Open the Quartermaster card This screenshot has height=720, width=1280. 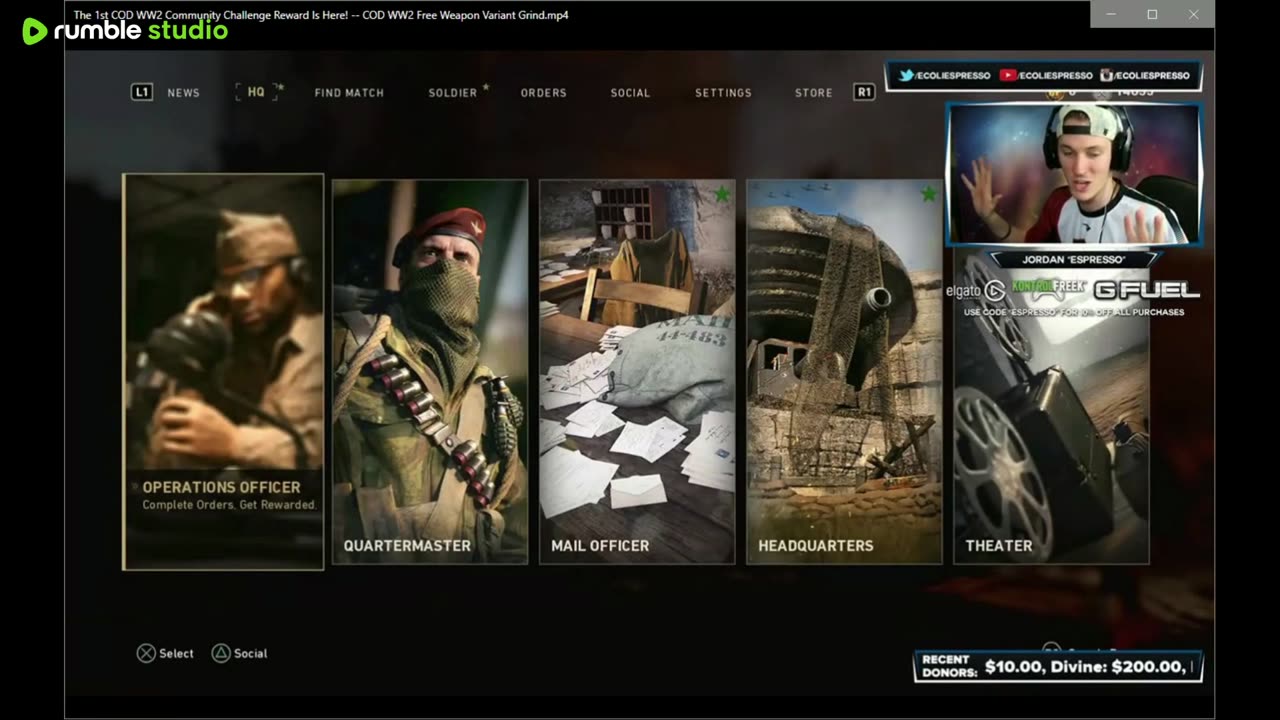click(x=430, y=372)
